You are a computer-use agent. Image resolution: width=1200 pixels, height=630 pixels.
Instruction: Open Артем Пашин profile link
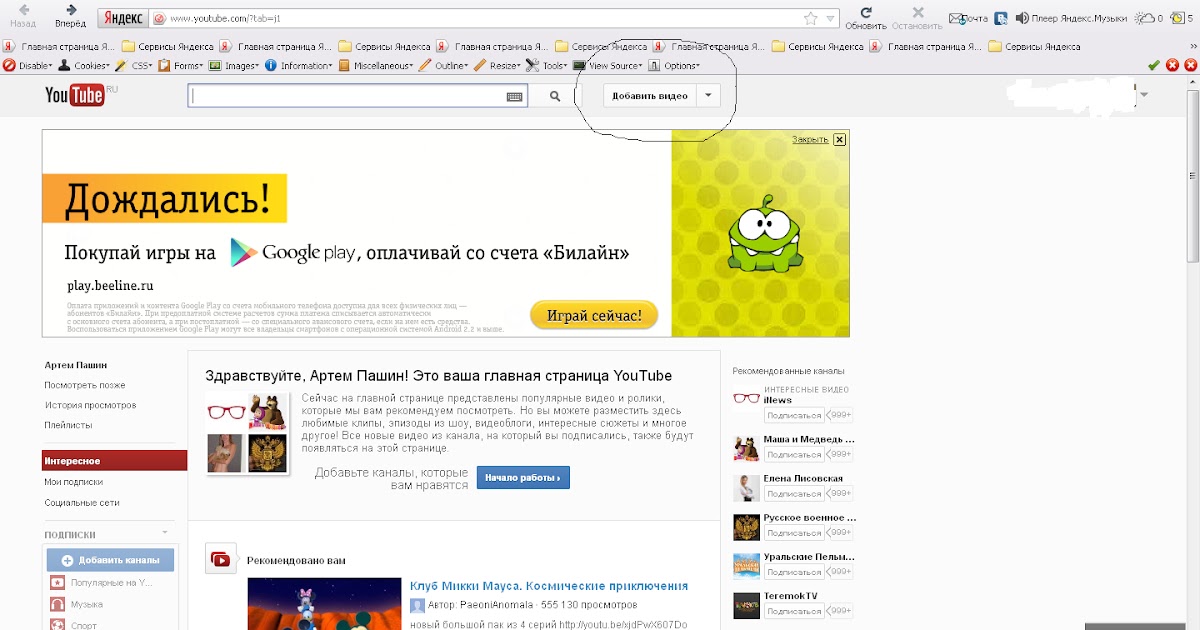75,365
